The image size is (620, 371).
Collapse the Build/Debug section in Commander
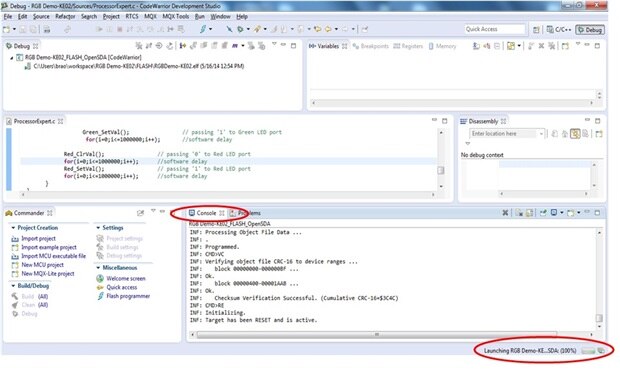[13, 286]
